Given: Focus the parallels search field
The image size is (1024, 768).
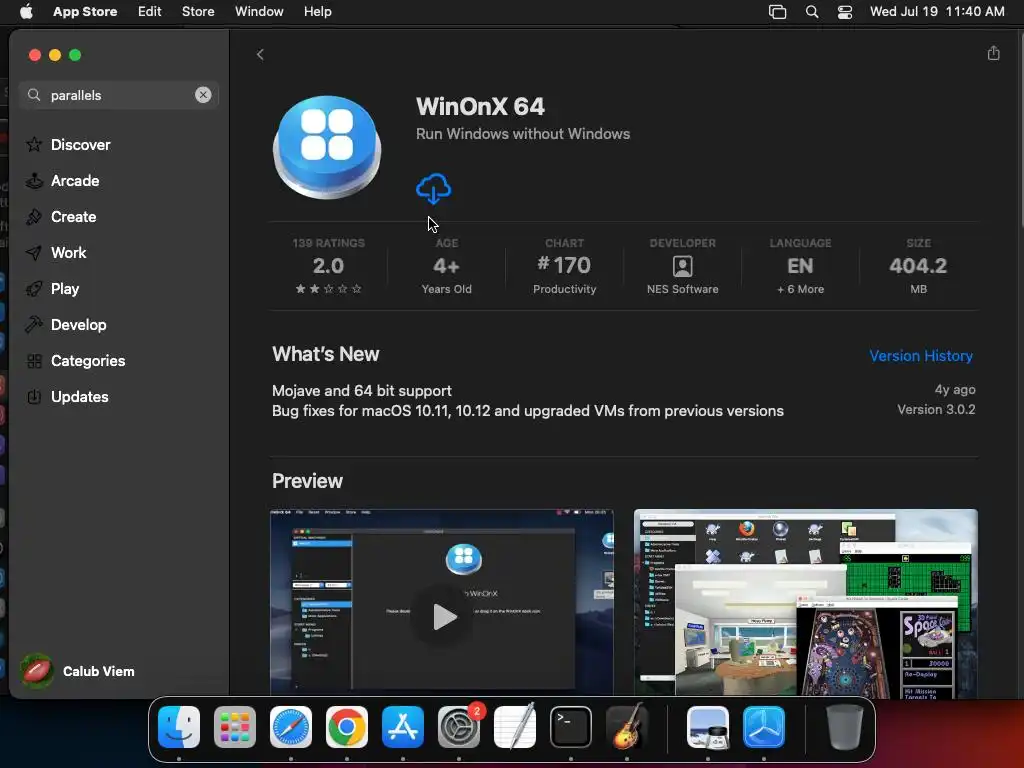Looking at the screenshot, I should click(x=119, y=95).
